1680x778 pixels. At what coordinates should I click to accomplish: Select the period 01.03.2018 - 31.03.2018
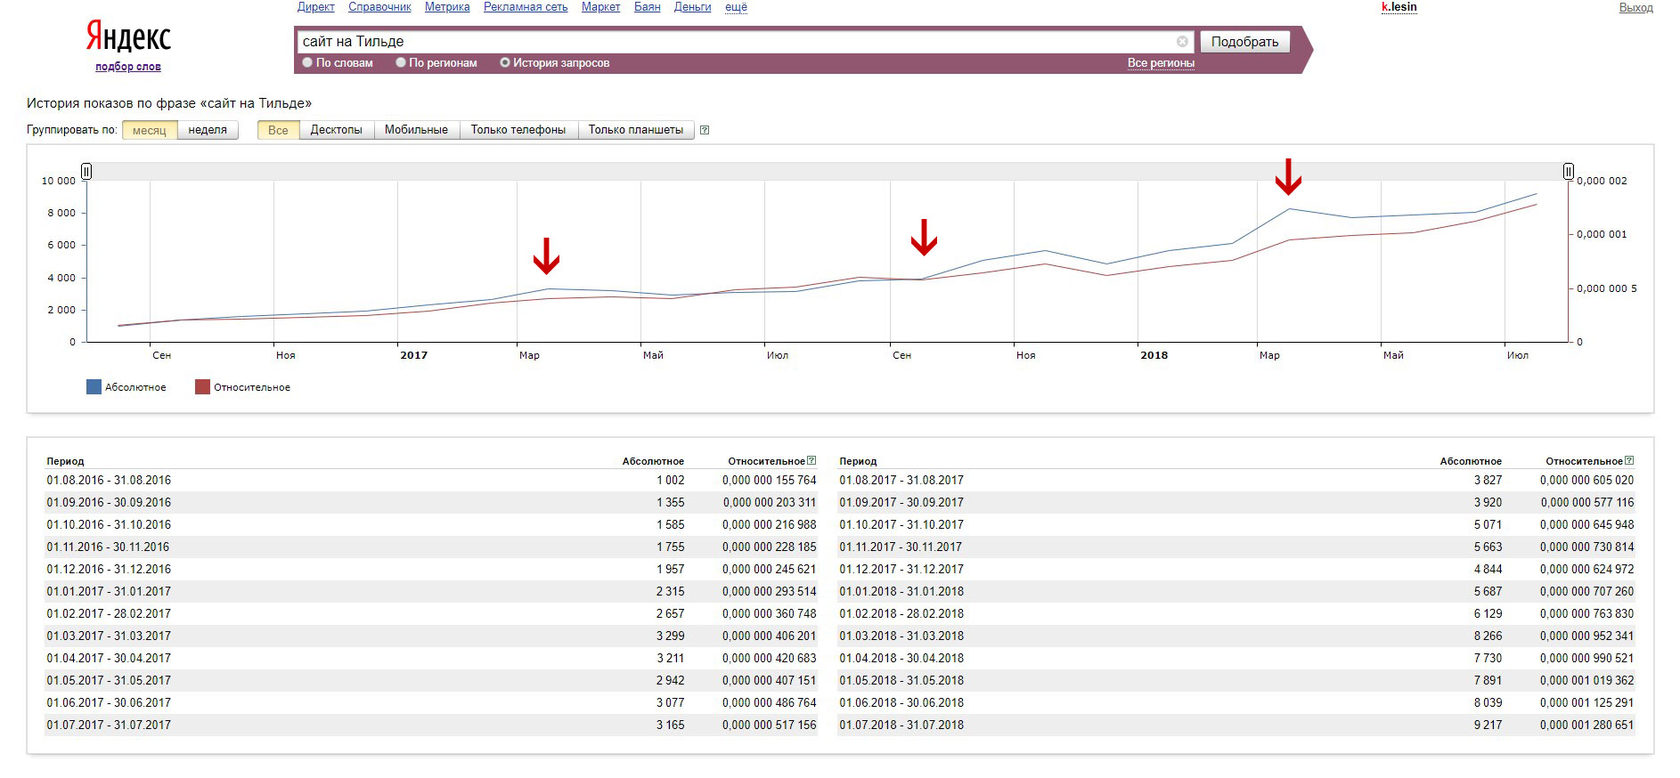(x=902, y=636)
